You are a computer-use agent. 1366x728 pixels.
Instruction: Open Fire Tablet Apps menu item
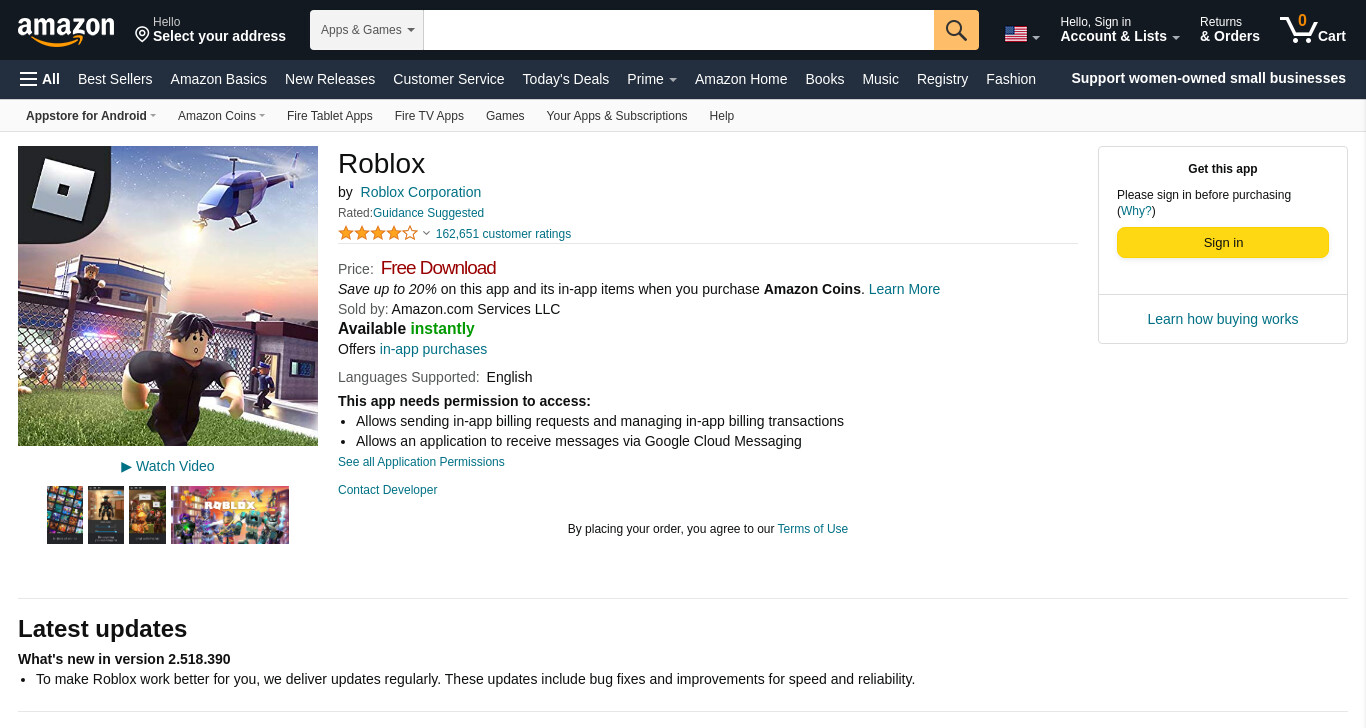tap(330, 116)
